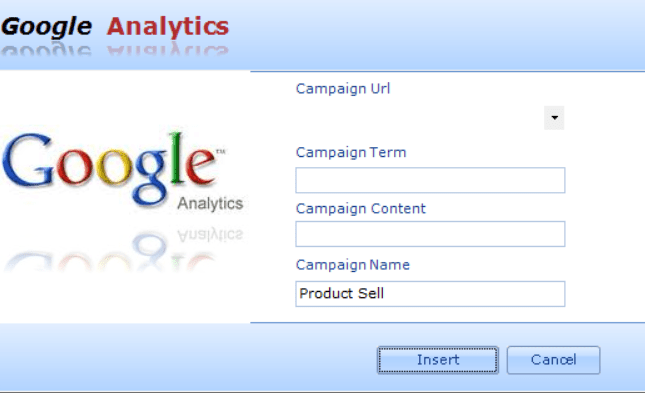This screenshot has height=394, width=645.
Task: Focus the Campaign Content text field
Action: [x=430, y=234]
